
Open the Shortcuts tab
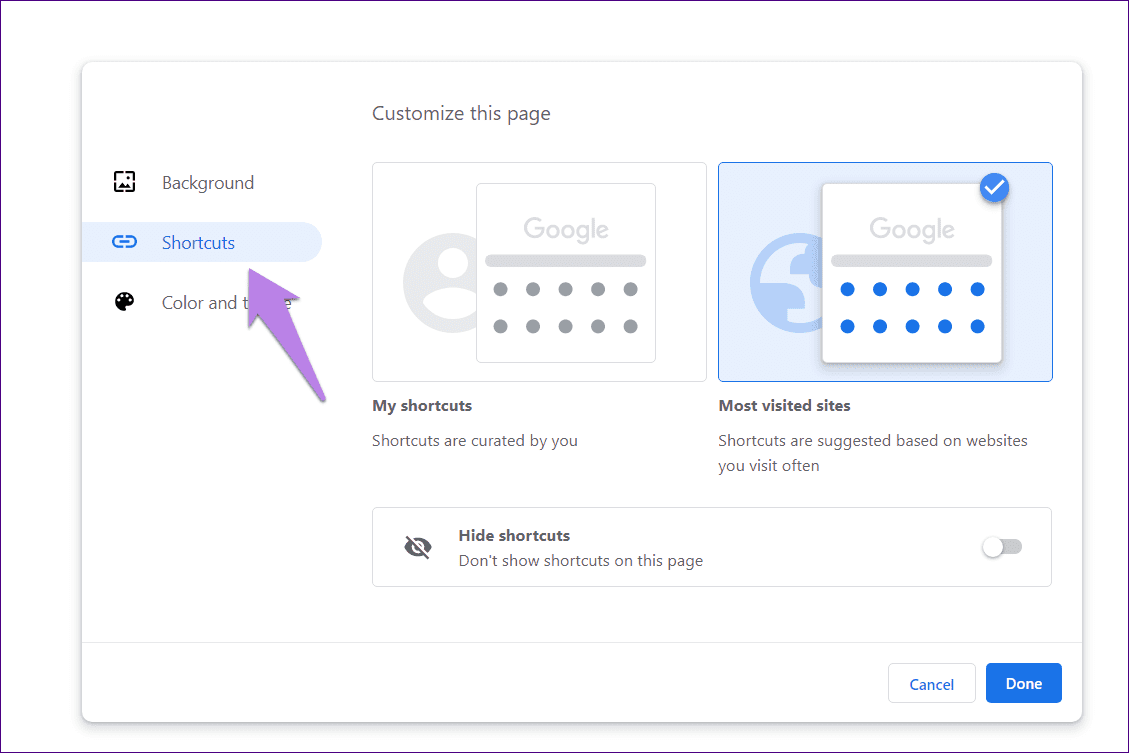point(202,242)
